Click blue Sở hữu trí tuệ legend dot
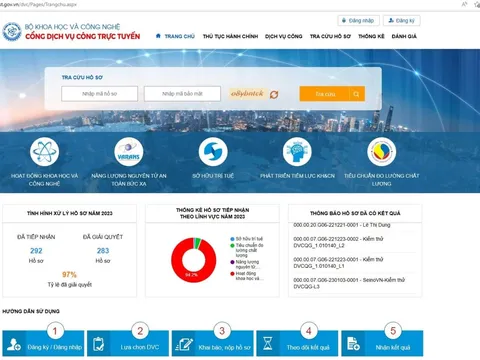 pos(232,239)
